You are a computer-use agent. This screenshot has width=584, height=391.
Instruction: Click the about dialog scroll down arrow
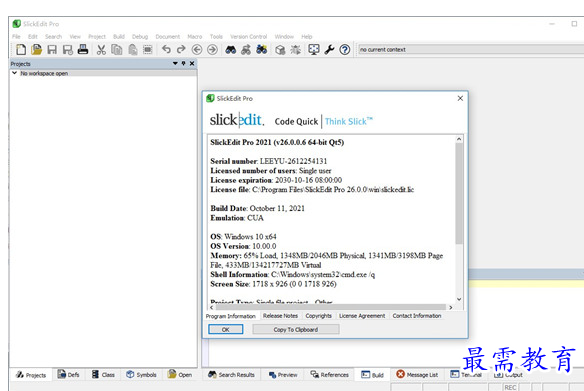pos(459,299)
